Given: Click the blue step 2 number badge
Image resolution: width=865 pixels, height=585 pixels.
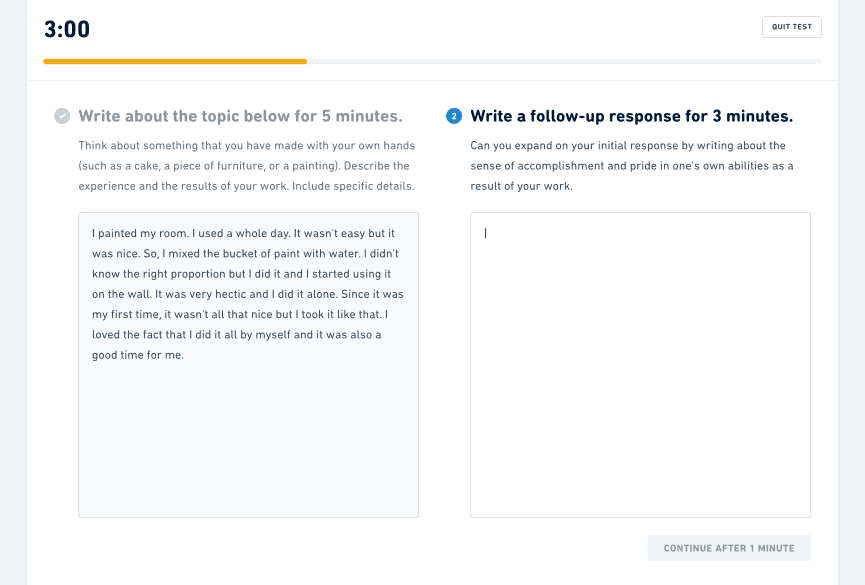Looking at the screenshot, I should tap(454, 116).
